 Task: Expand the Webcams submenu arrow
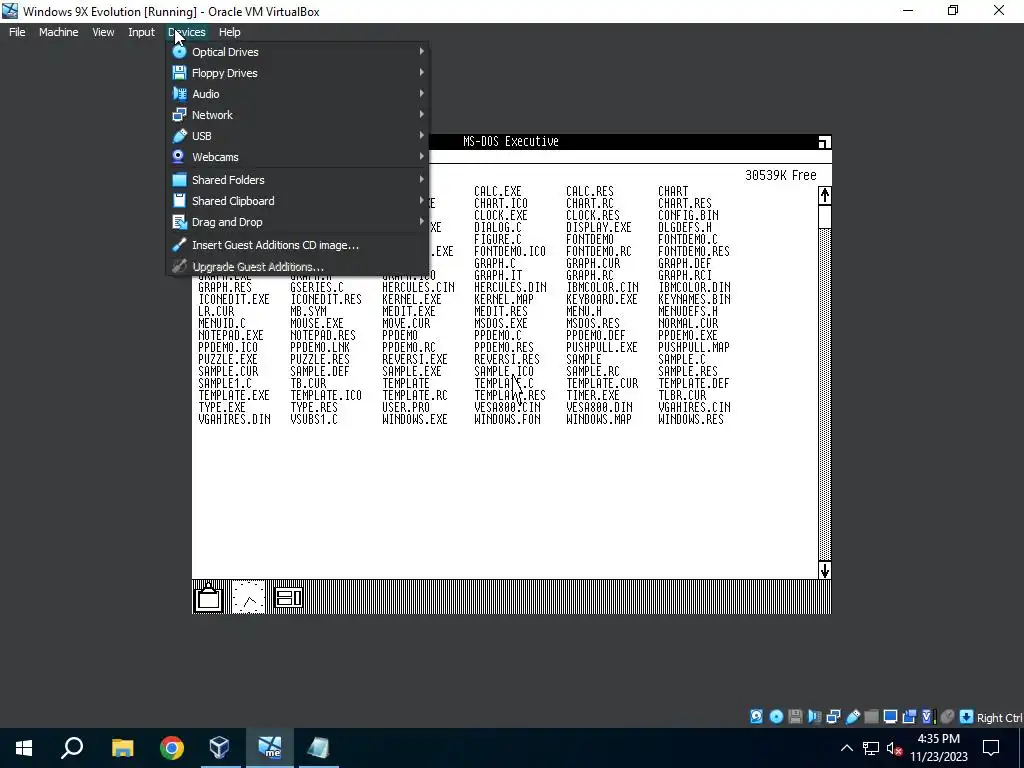(421, 157)
